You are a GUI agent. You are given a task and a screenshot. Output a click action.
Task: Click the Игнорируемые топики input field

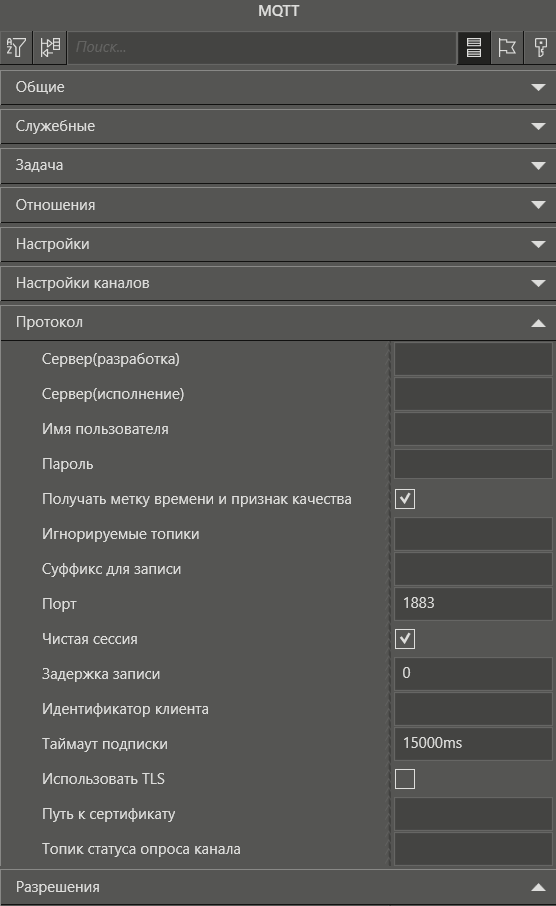pyautogui.click(x=473, y=534)
